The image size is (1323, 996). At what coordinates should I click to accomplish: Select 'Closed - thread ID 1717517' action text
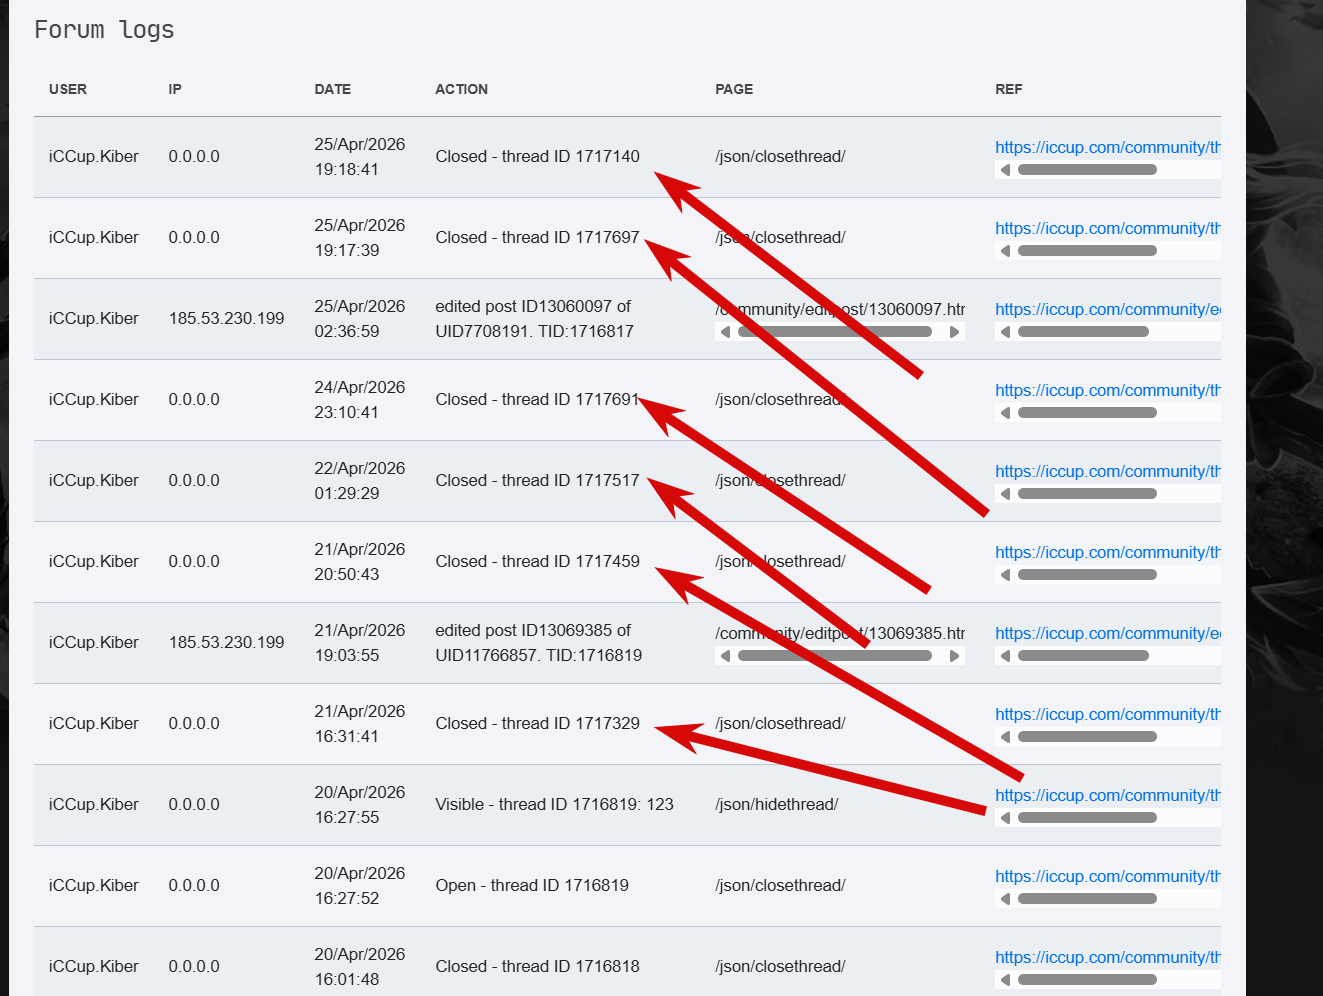[x=538, y=480]
